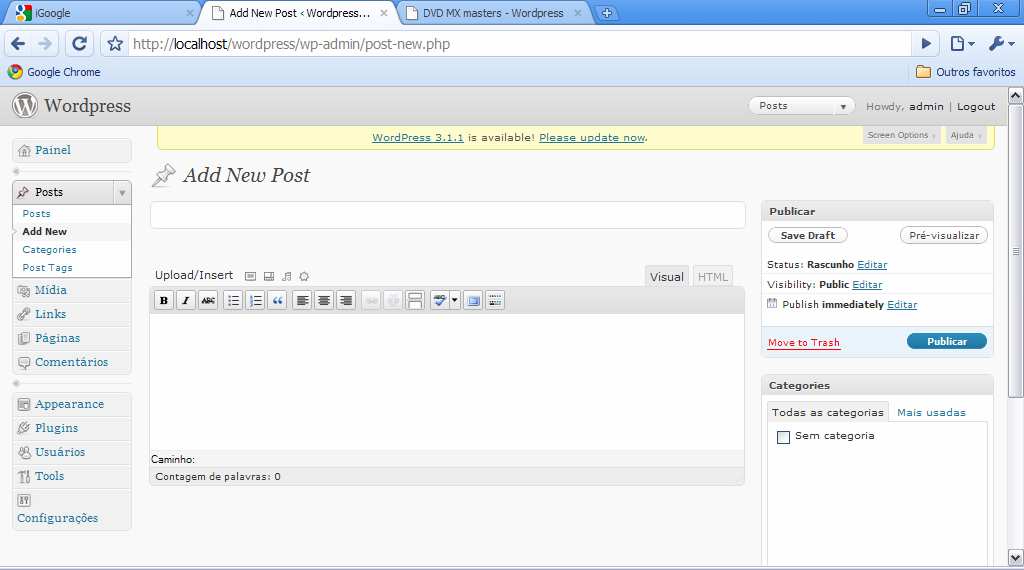Apply strikethrough ABC formatting
Viewport: 1024px width, 570px height.
tap(208, 300)
